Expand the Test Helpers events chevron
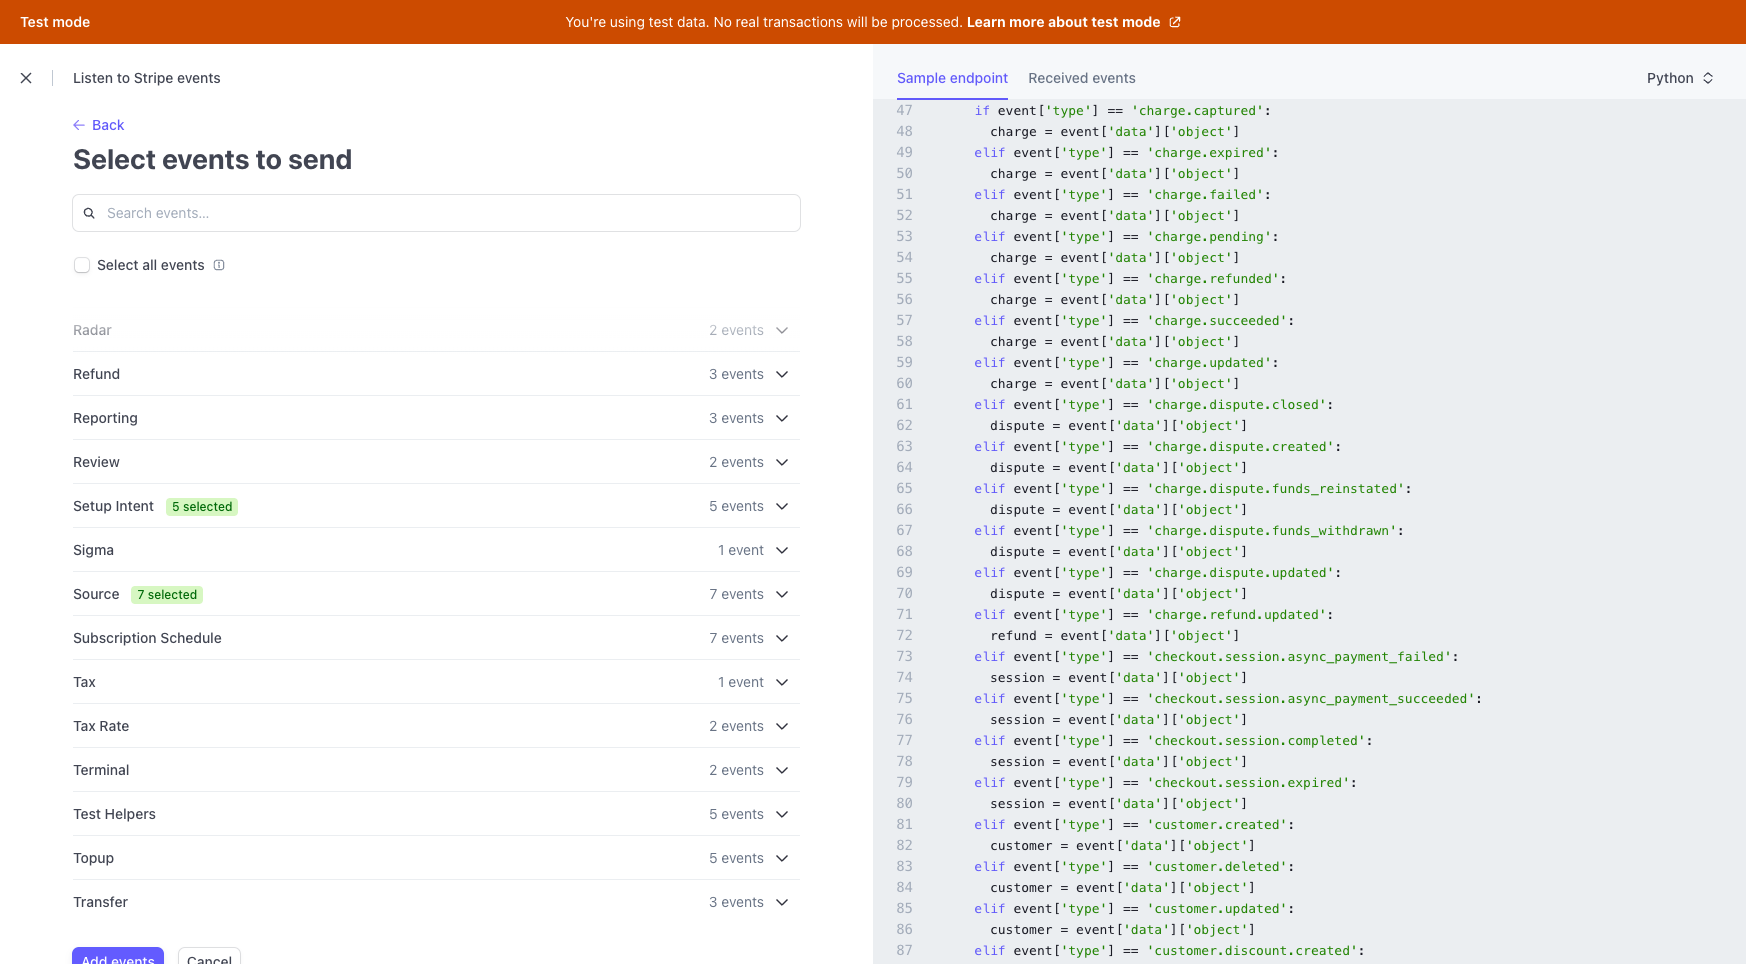 tap(782, 814)
